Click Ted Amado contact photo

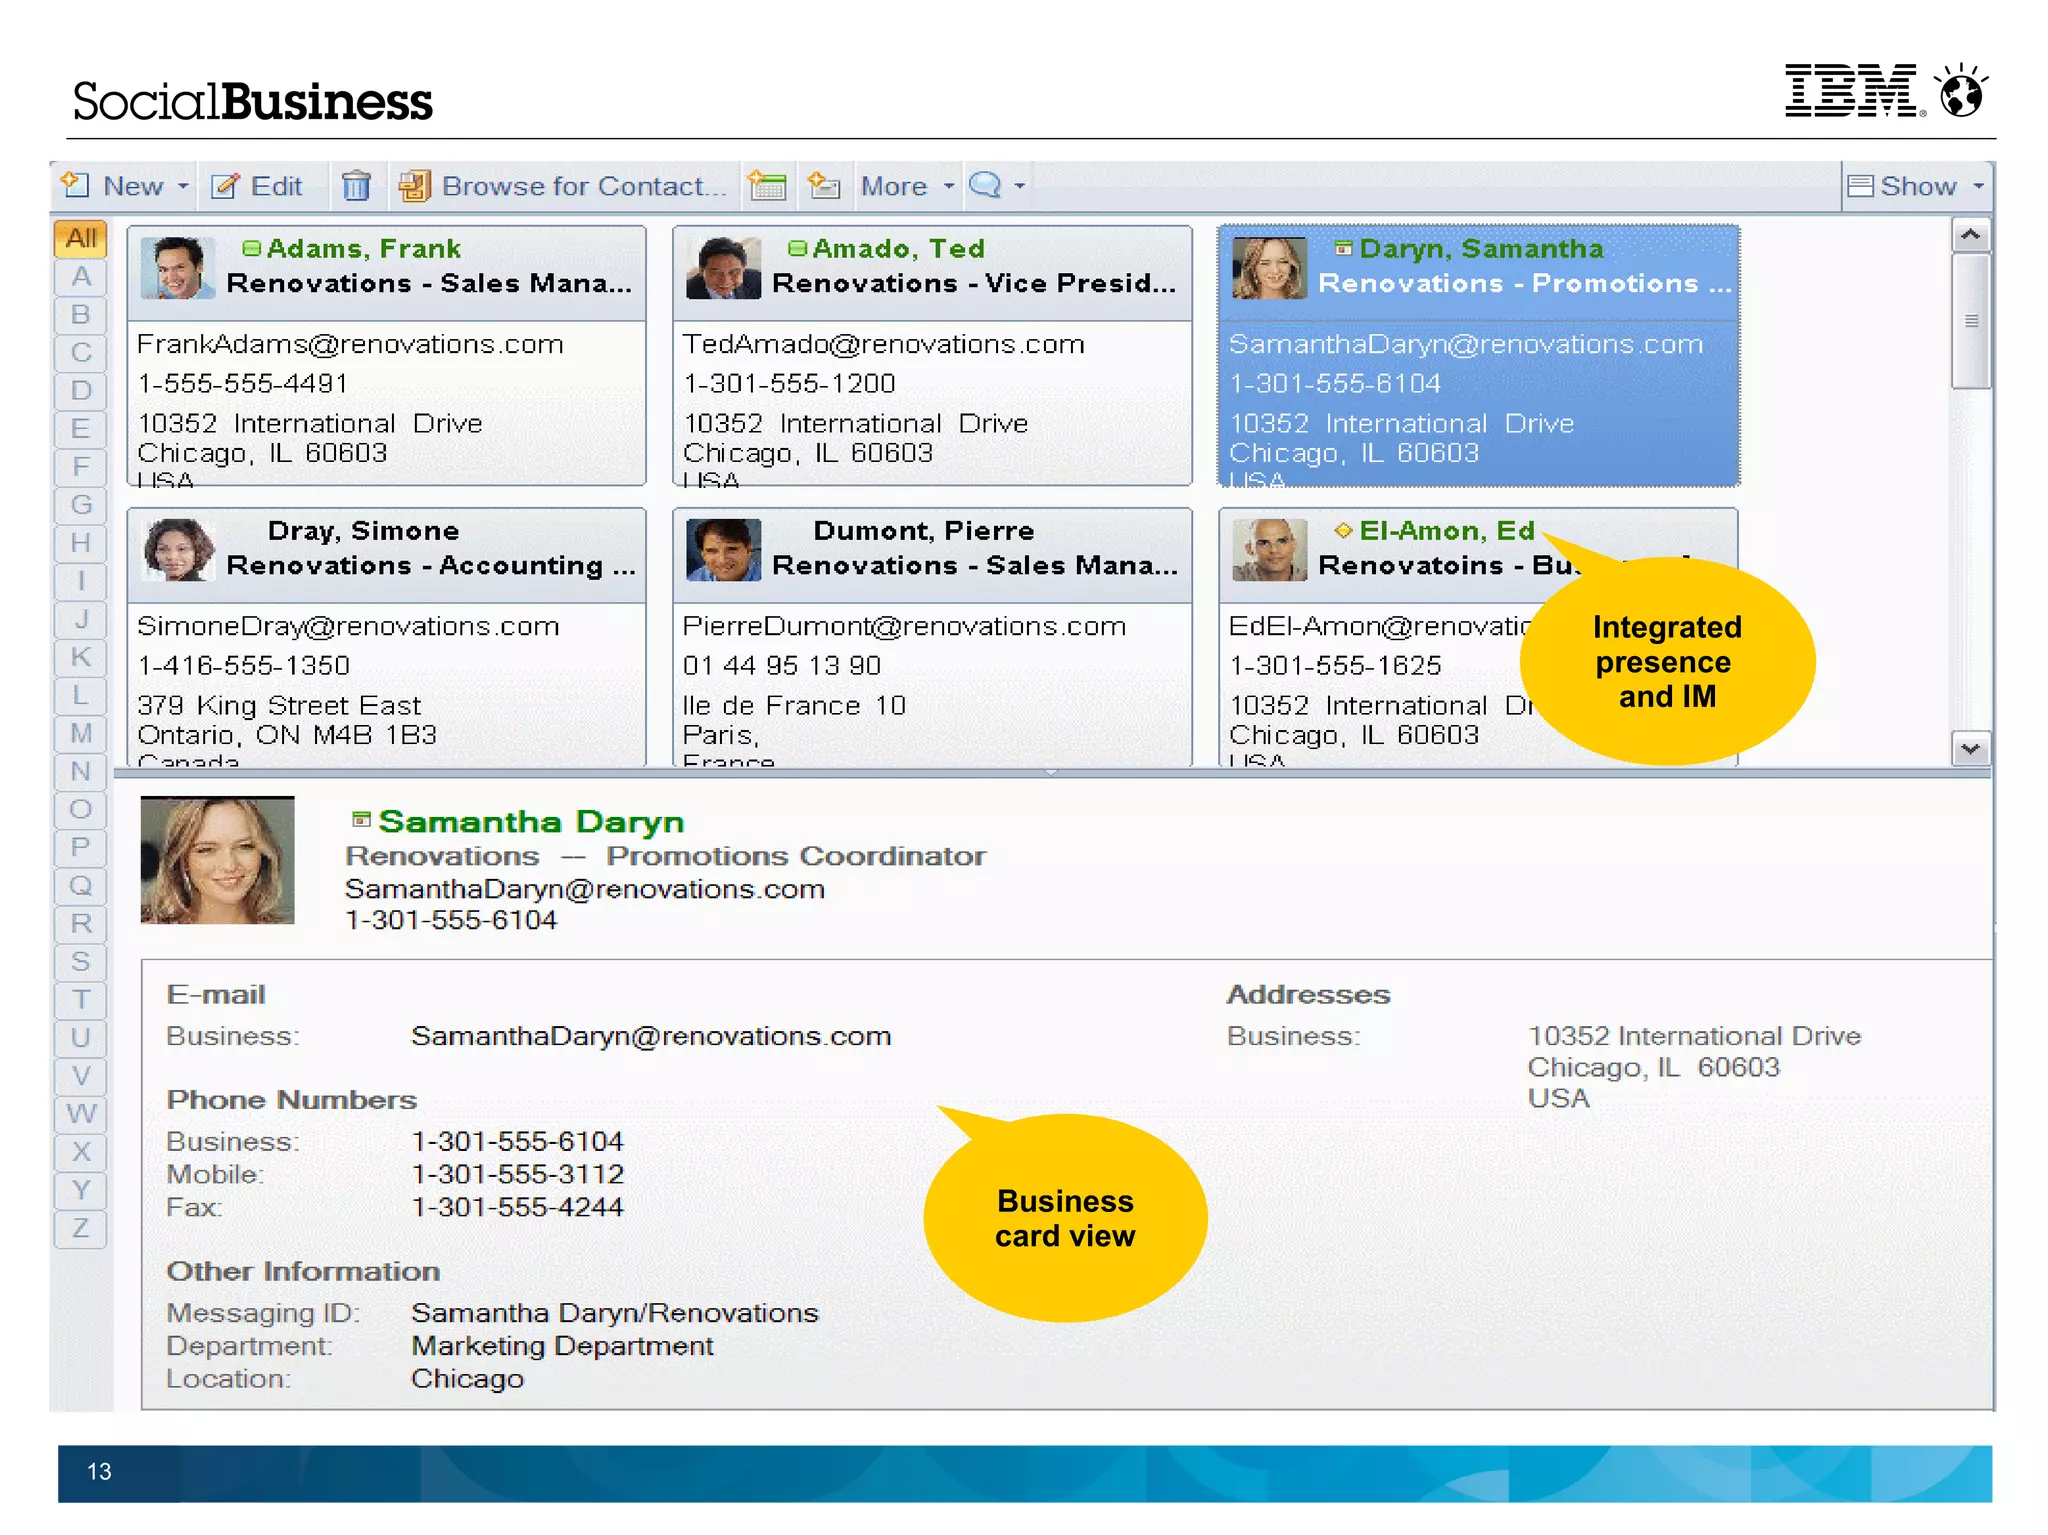click(723, 268)
